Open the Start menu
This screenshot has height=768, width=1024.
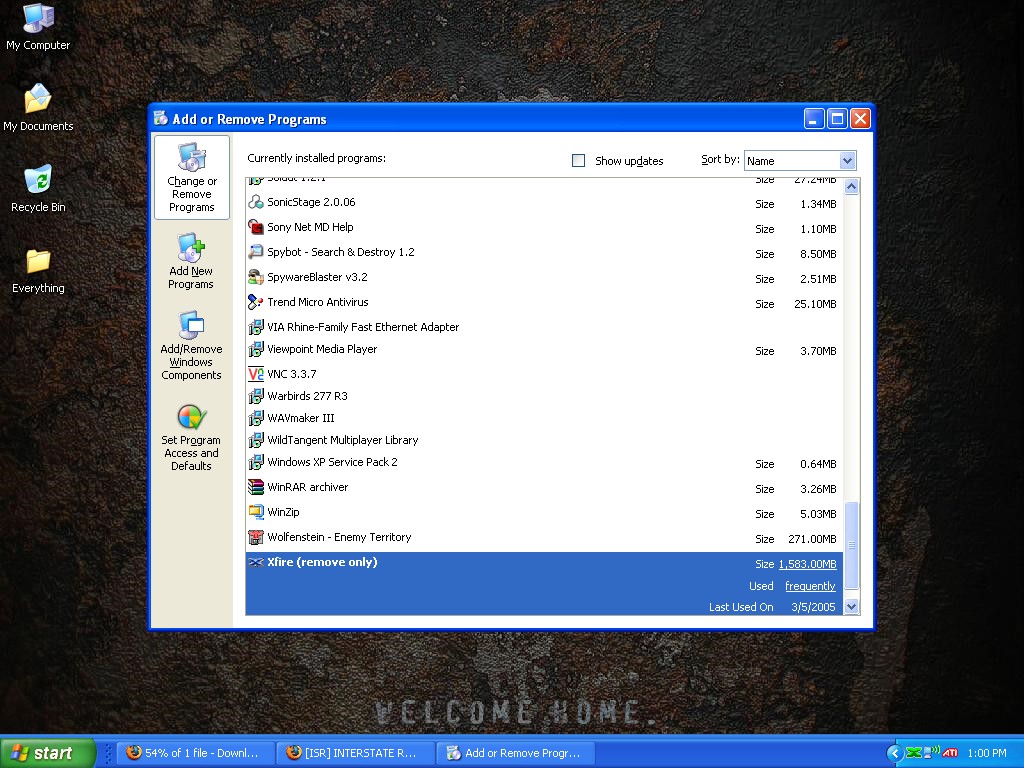point(48,753)
